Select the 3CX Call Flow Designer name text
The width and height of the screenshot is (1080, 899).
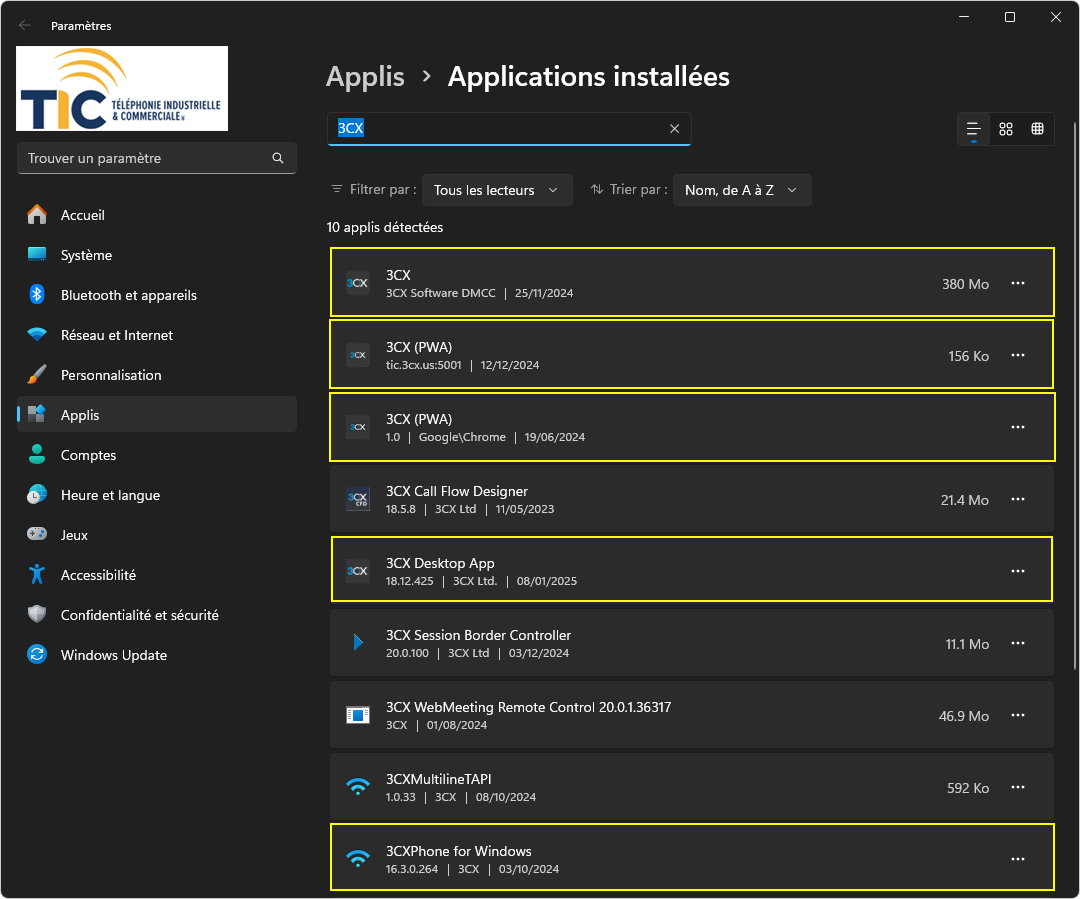pyautogui.click(x=457, y=491)
